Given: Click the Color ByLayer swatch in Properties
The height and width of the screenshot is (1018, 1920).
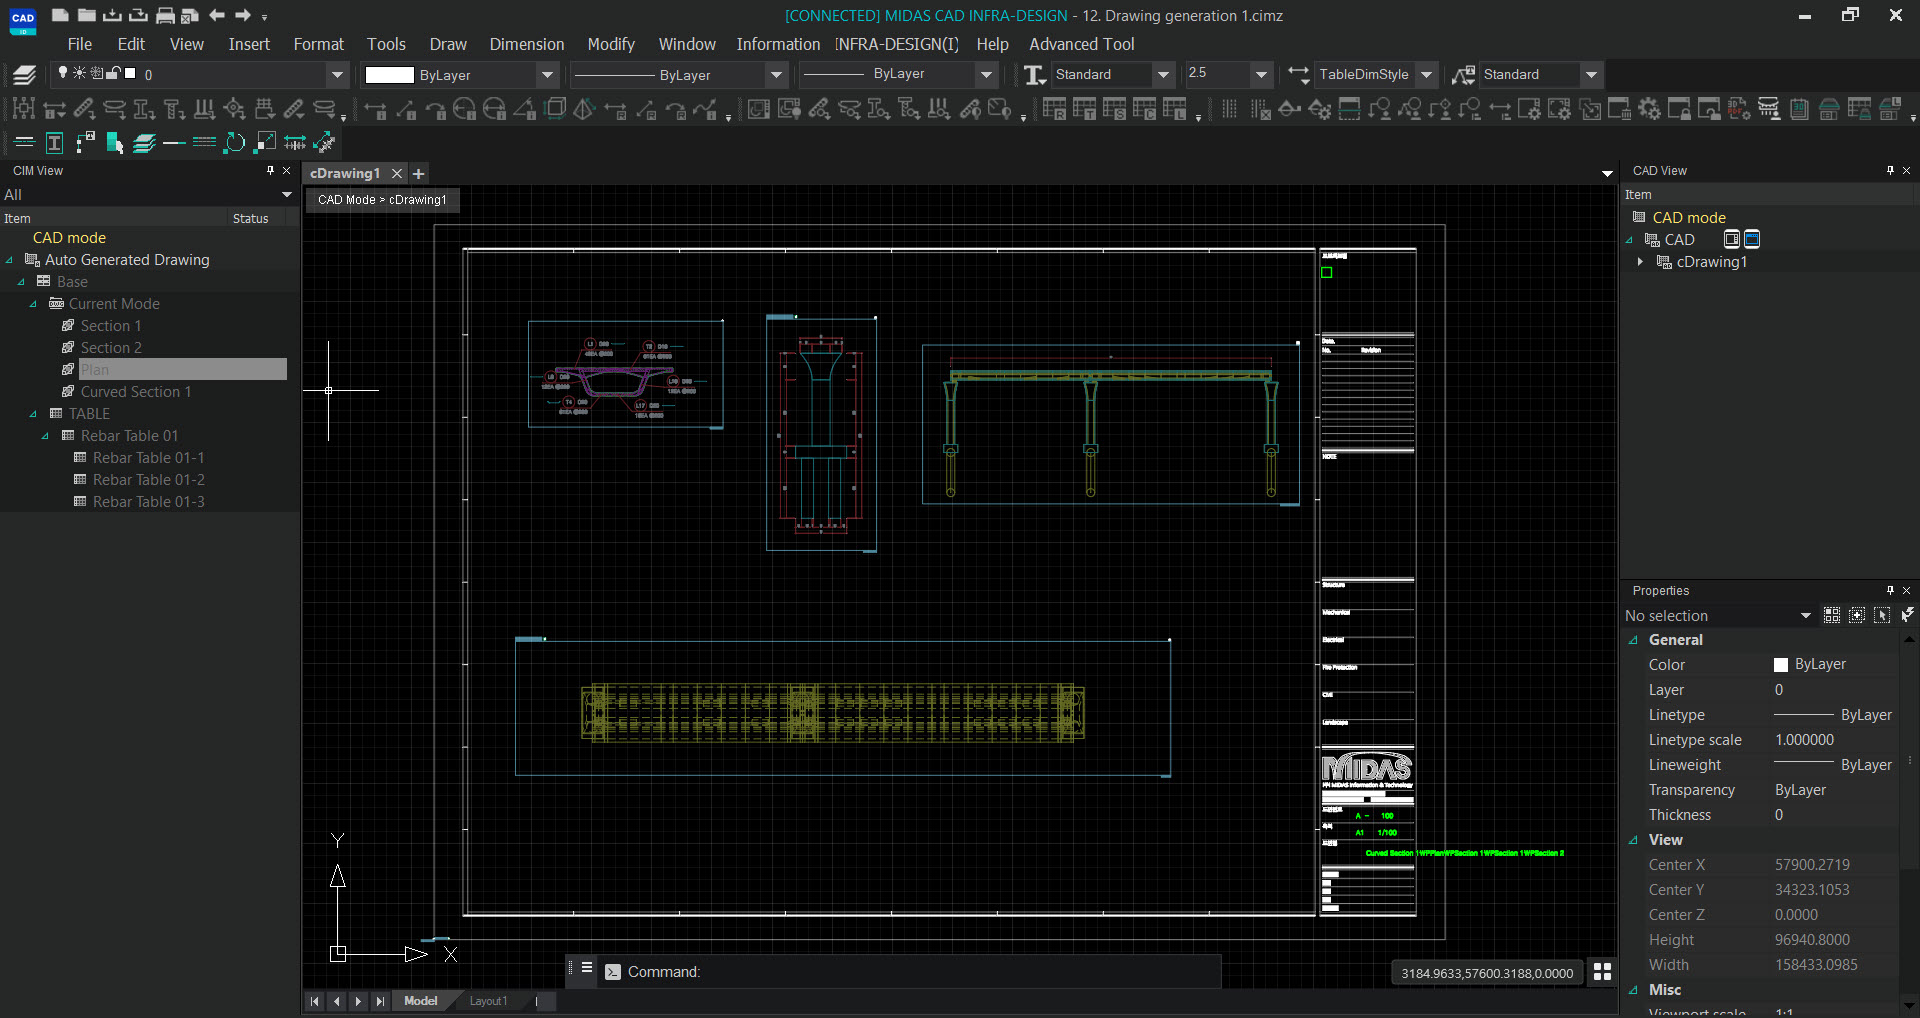Looking at the screenshot, I should [x=1781, y=665].
